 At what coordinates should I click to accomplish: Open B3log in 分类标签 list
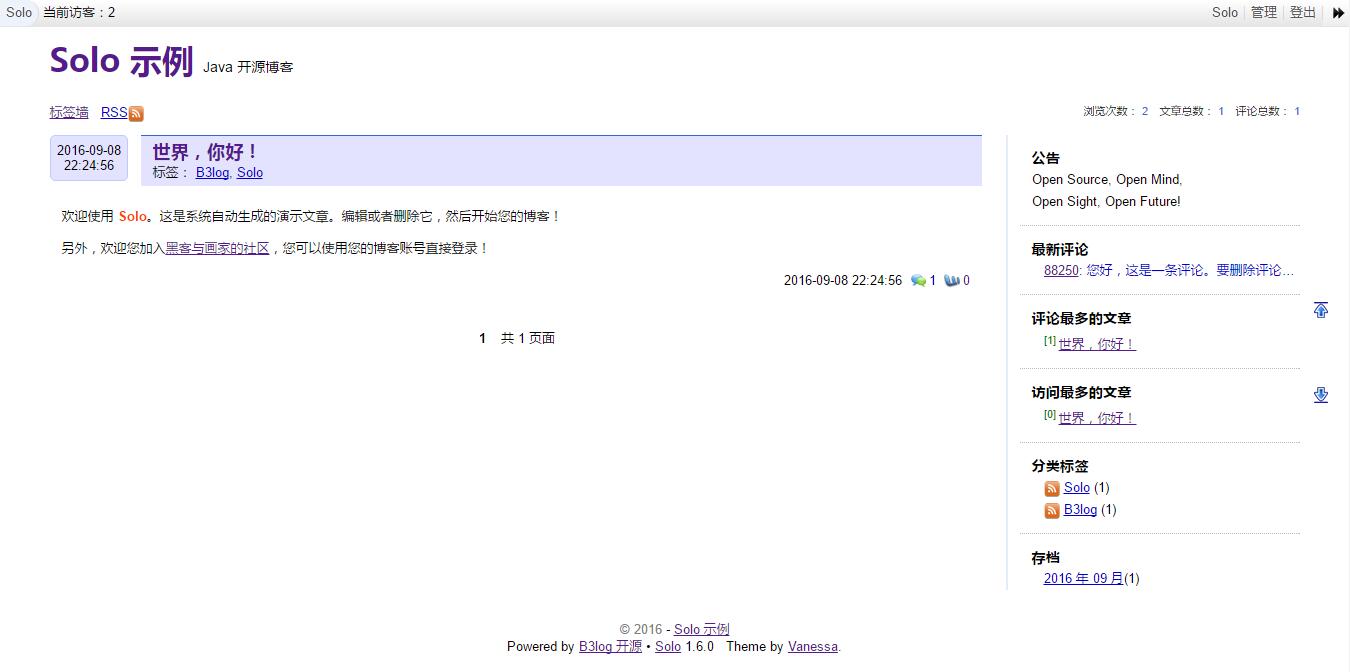(x=1080, y=509)
